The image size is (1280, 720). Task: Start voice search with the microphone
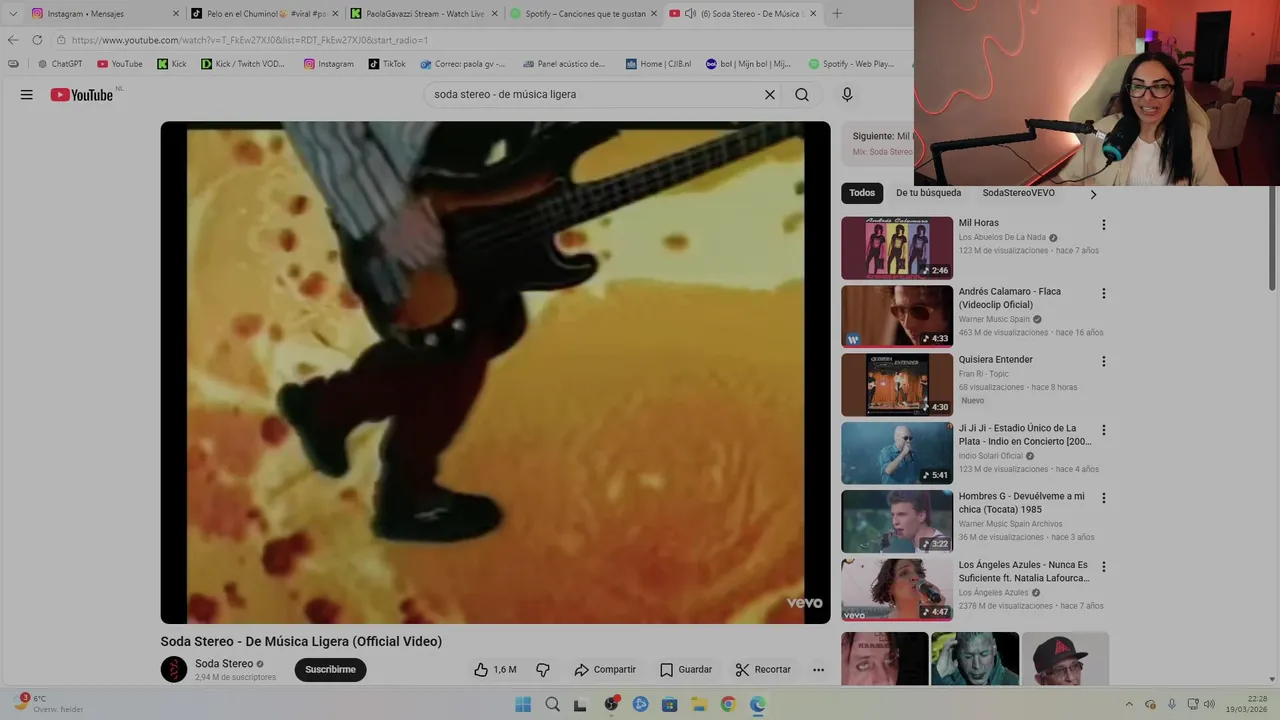[x=847, y=95]
